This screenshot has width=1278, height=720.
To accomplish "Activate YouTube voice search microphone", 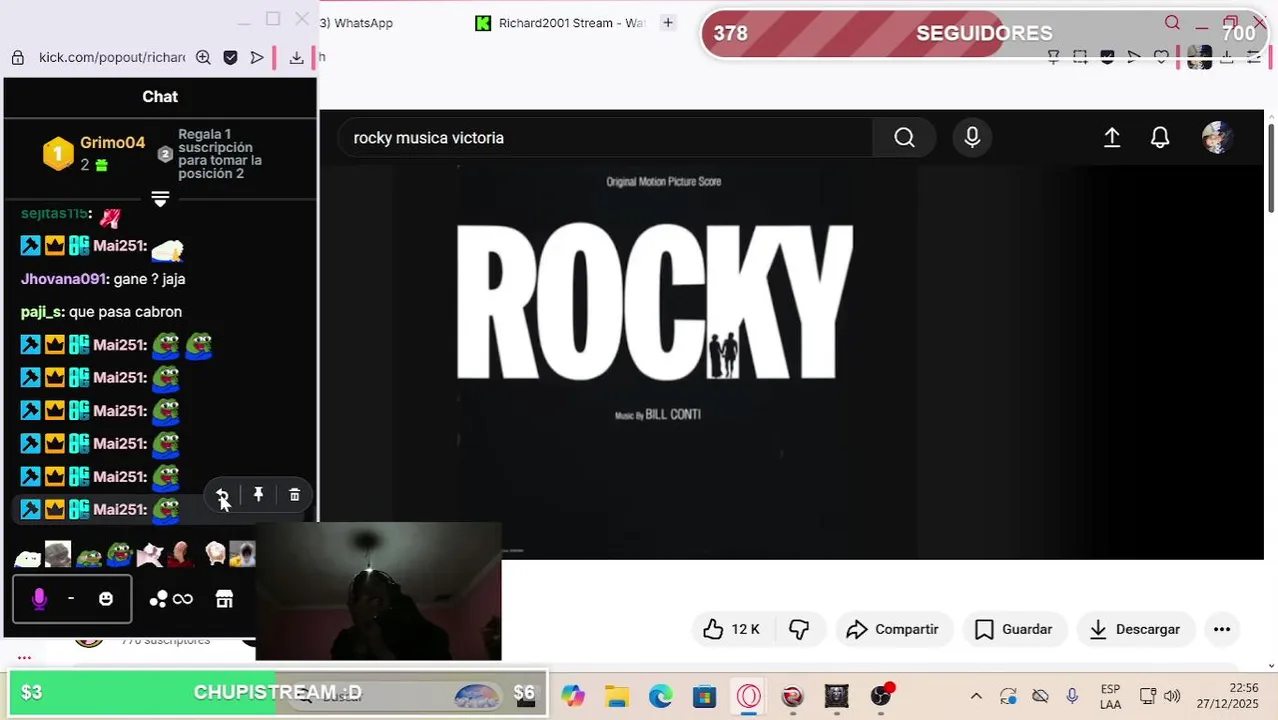I will (972, 138).
